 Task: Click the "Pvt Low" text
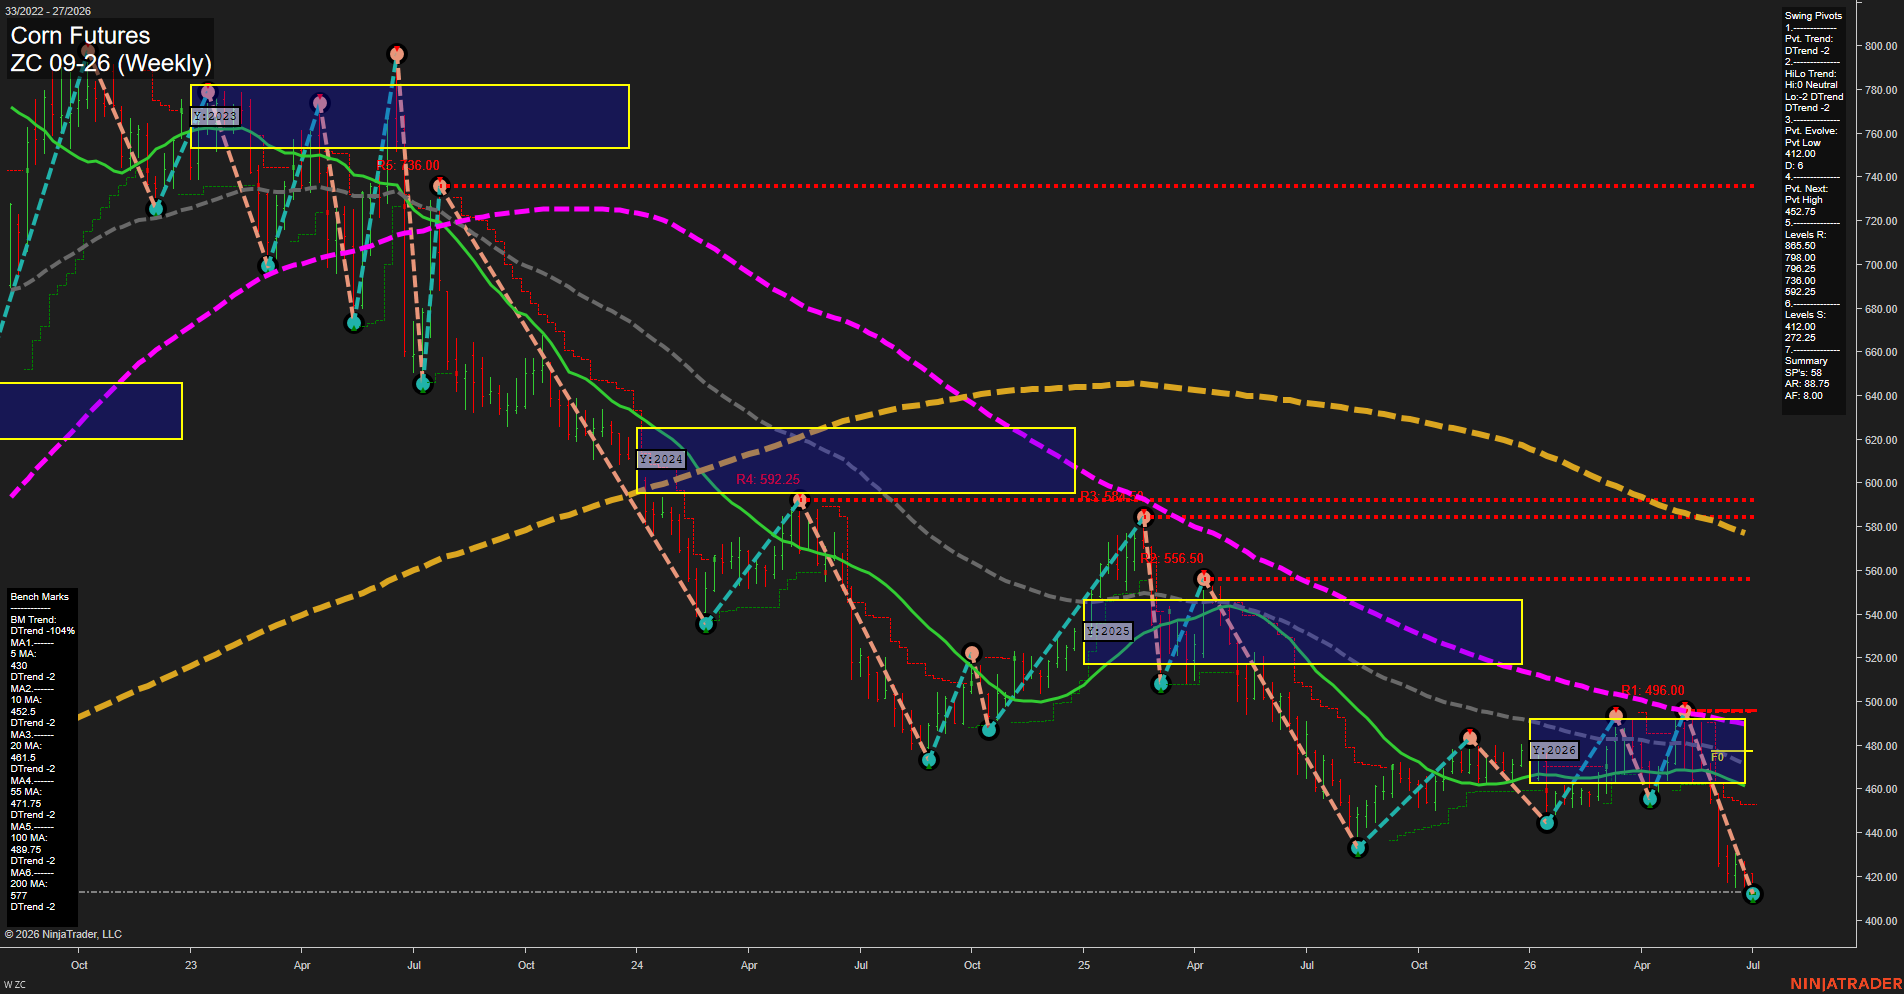point(1803,143)
